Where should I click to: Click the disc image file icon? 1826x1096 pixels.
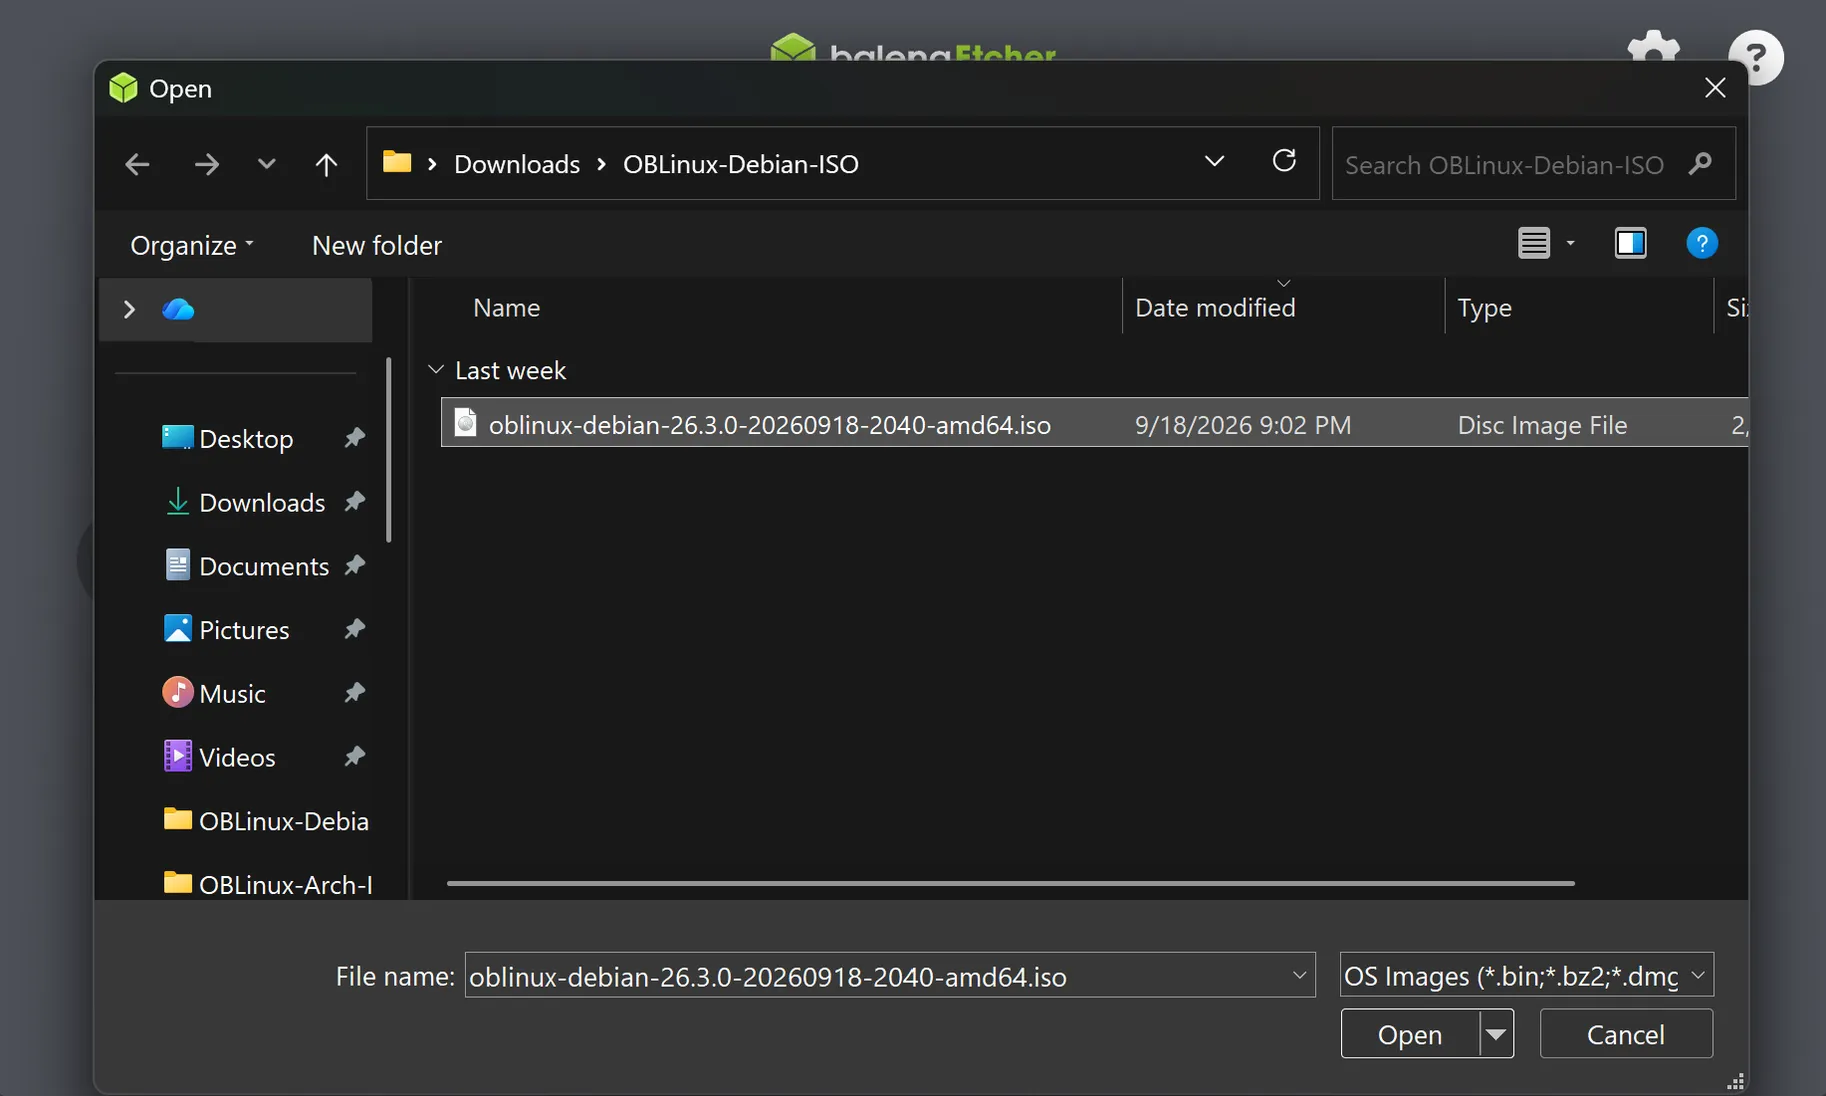[x=465, y=423]
